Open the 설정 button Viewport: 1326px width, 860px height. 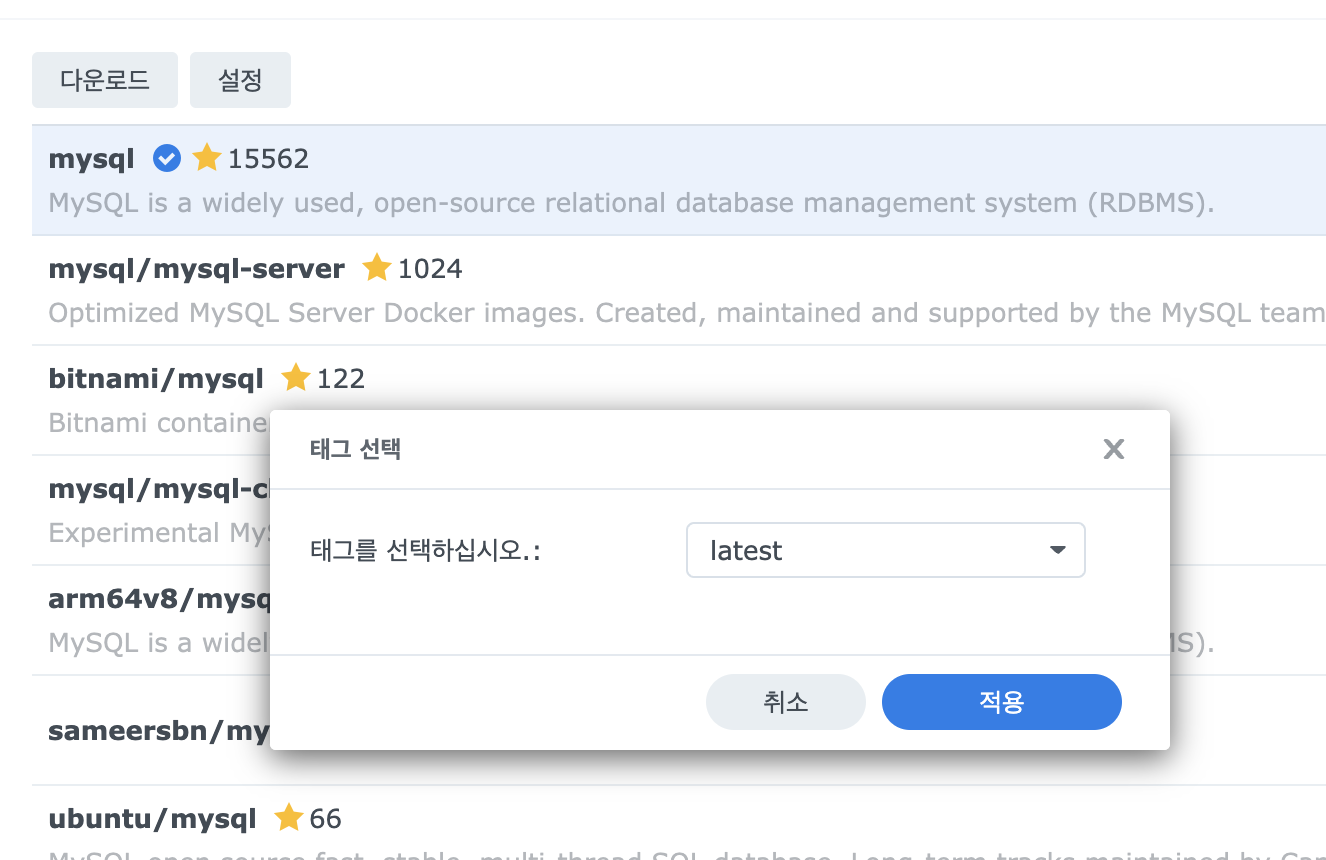(240, 80)
